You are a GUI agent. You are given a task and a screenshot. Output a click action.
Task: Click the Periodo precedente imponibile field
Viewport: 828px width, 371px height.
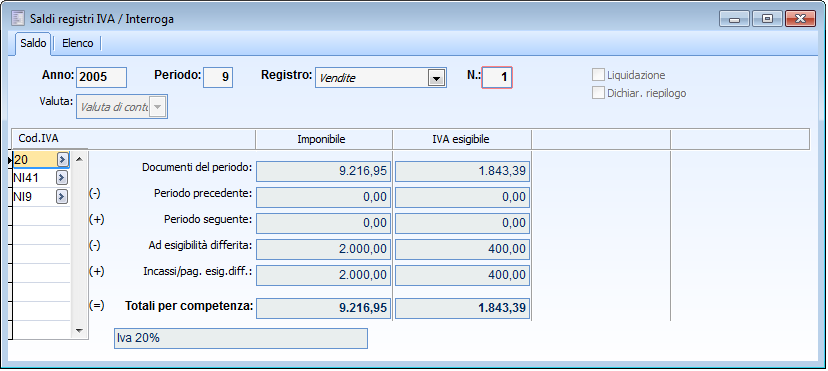pos(323,197)
